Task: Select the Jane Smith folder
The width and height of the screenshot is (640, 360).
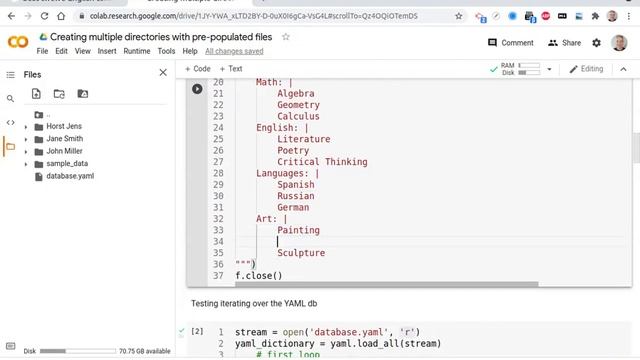Action: [64, 139]
